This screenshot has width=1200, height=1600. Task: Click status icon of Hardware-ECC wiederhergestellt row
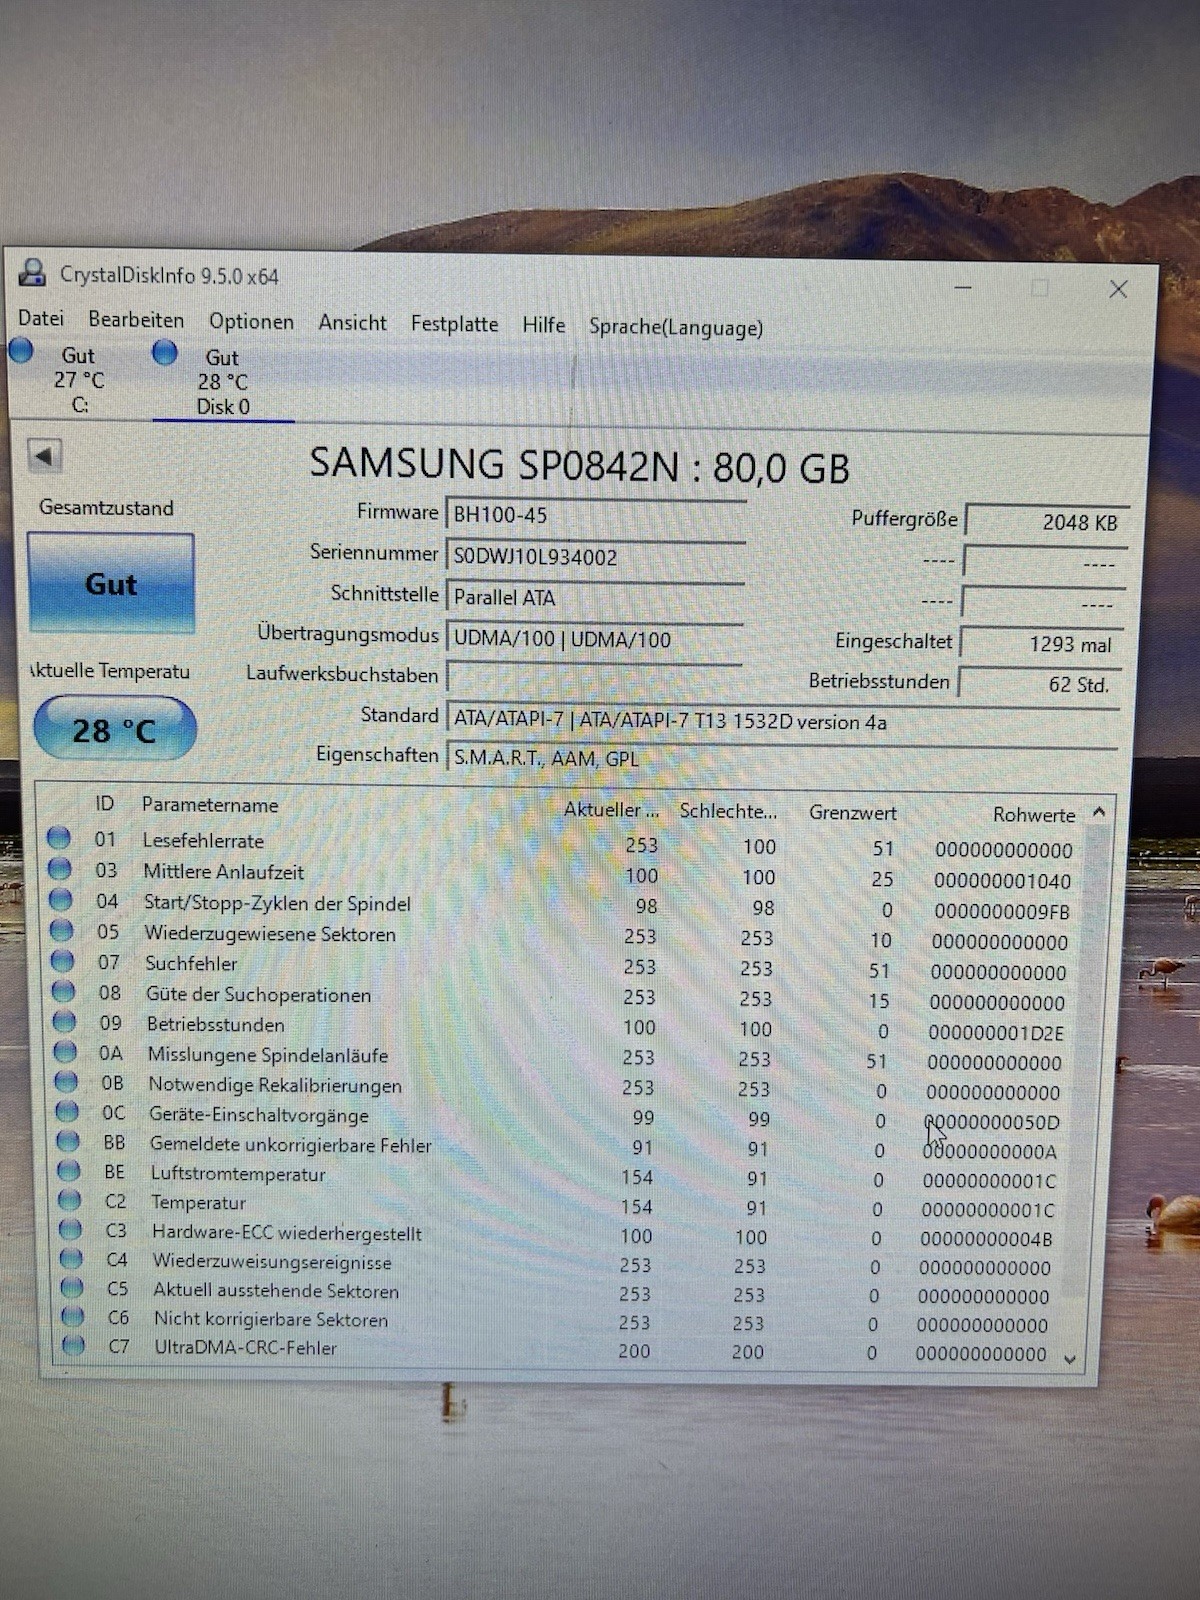click(71, 1229)
